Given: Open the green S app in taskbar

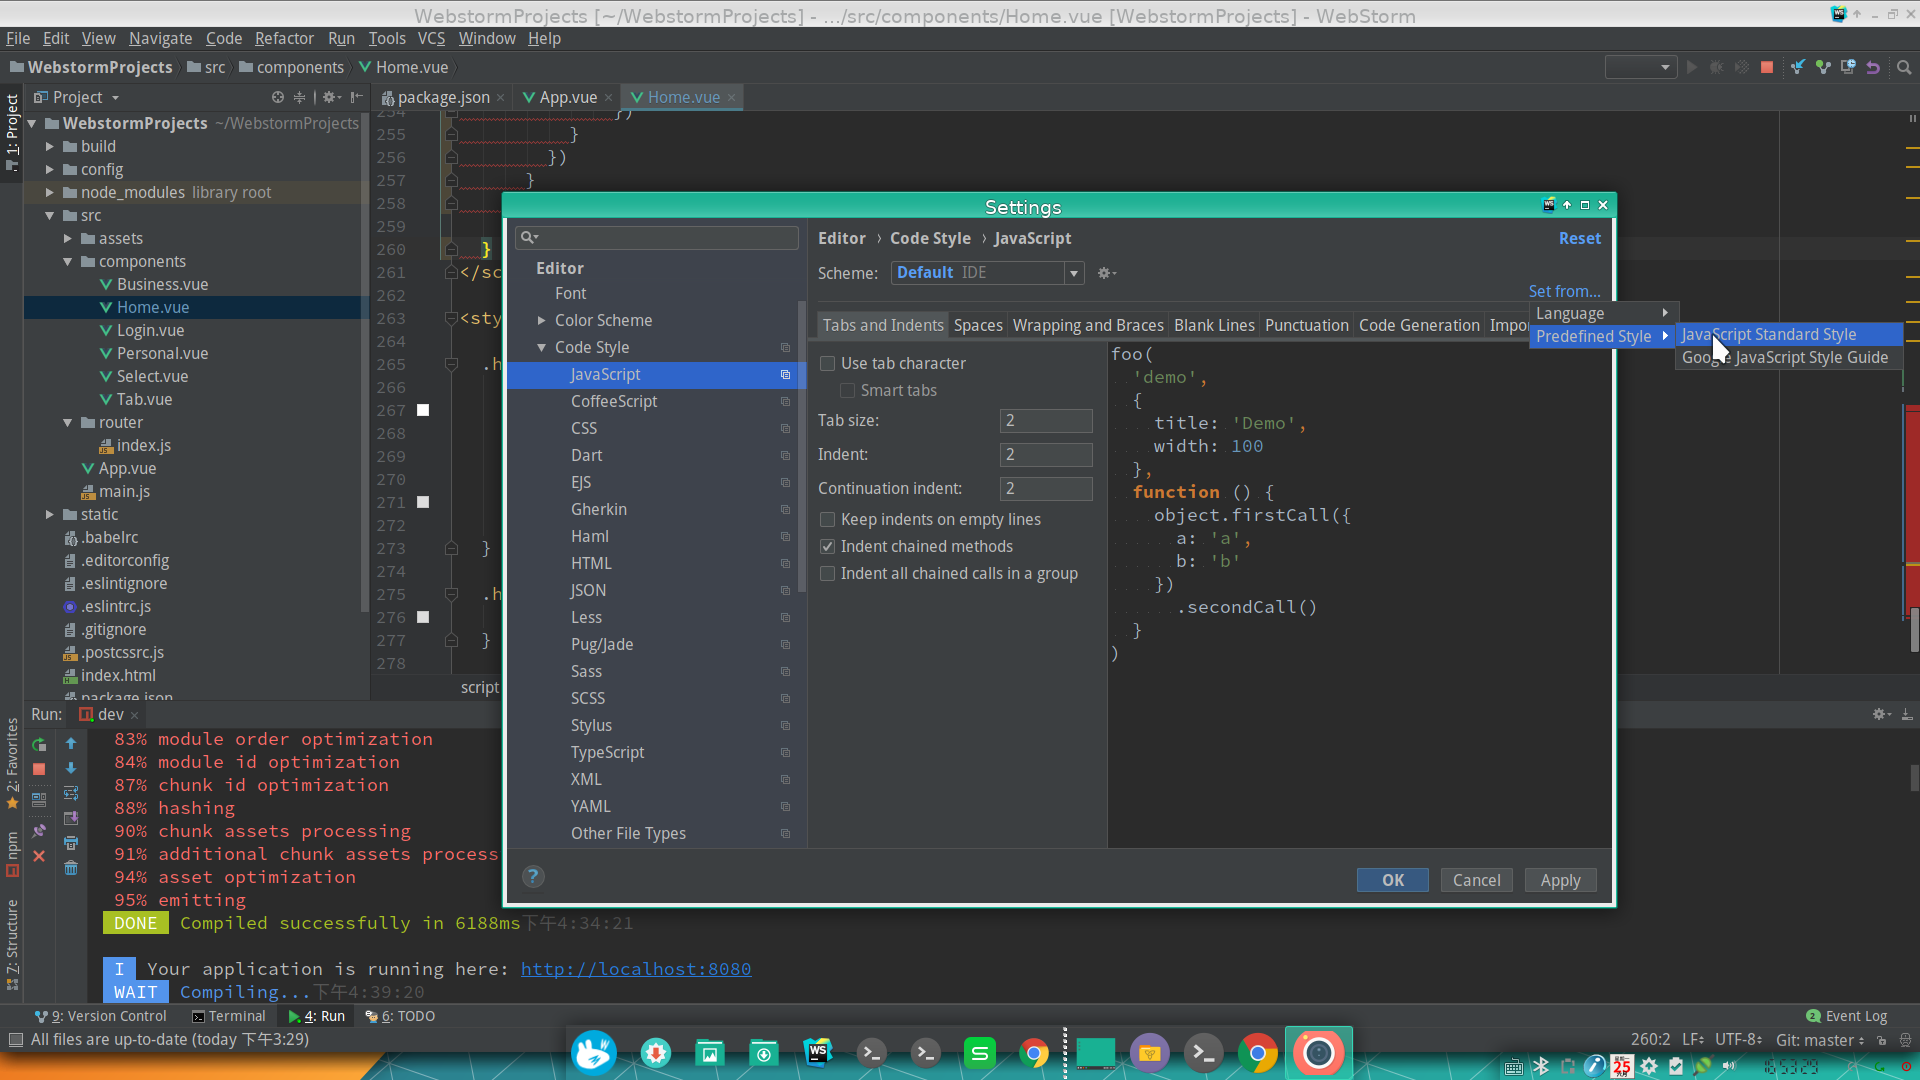Looking at the screenshot, I should point(979,1052).
